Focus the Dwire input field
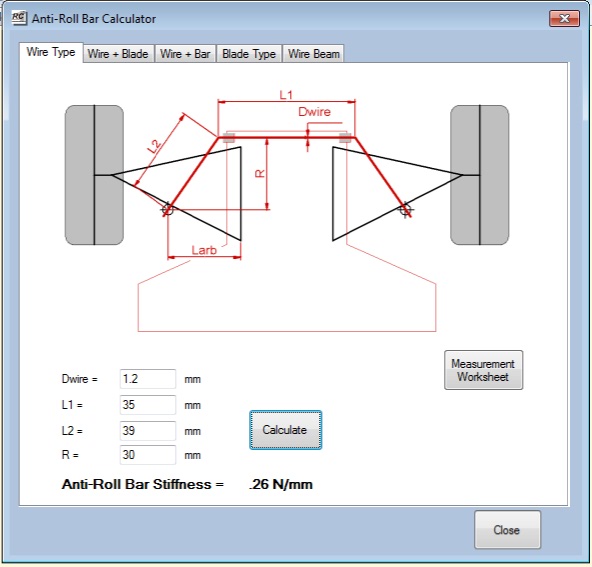Image resolution: width=592 pixels, height=567 pixels. (148, 379)
